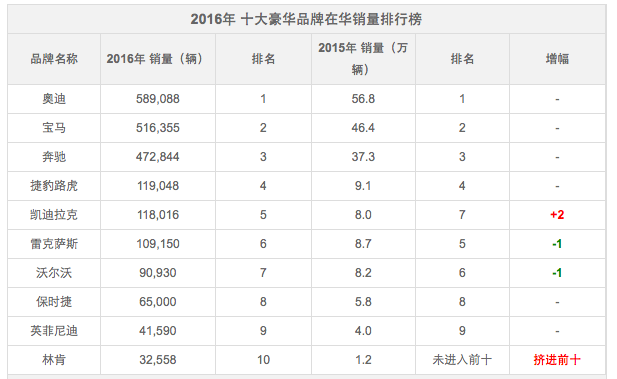The width and height of the screenshot is (617, 379).
Task: Click the red 挤进前十 text
Action: 557,360
